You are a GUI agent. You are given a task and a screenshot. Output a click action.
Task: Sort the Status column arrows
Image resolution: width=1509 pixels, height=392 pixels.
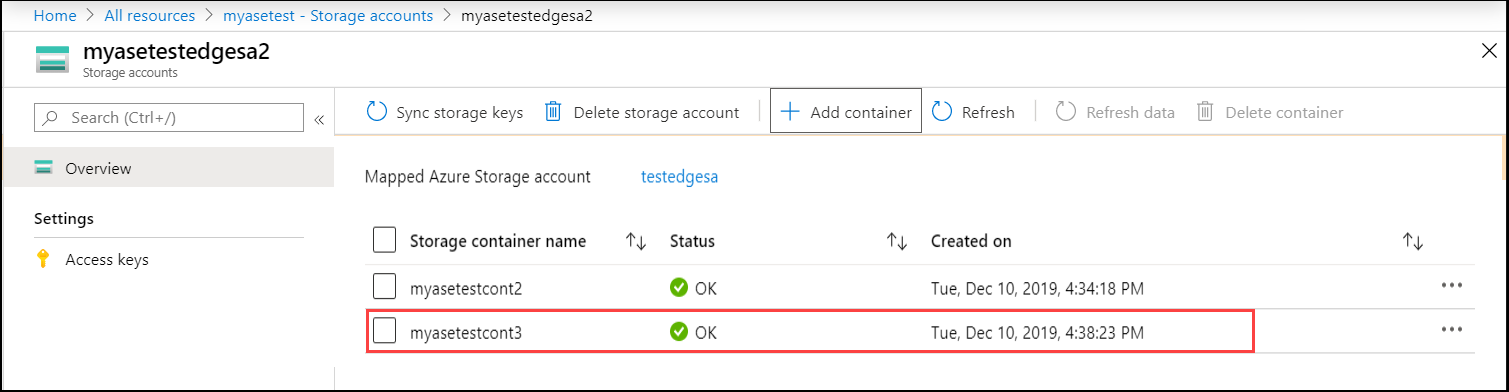pos(897,241)
